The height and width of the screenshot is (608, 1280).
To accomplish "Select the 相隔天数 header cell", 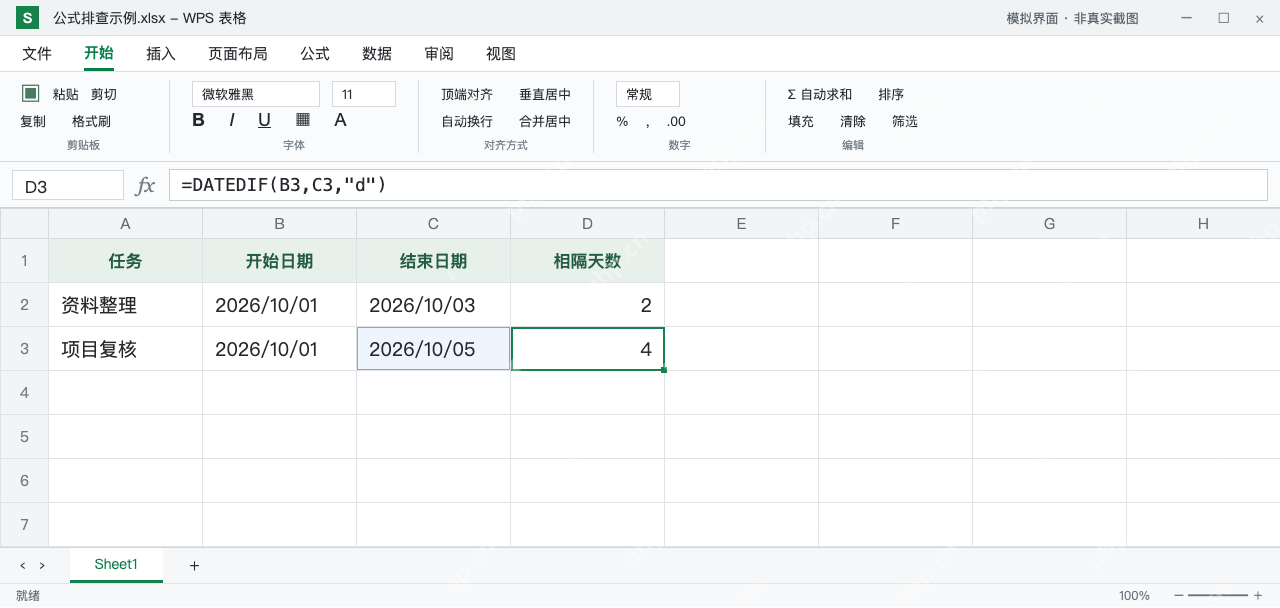I will [x=588, y=261].
